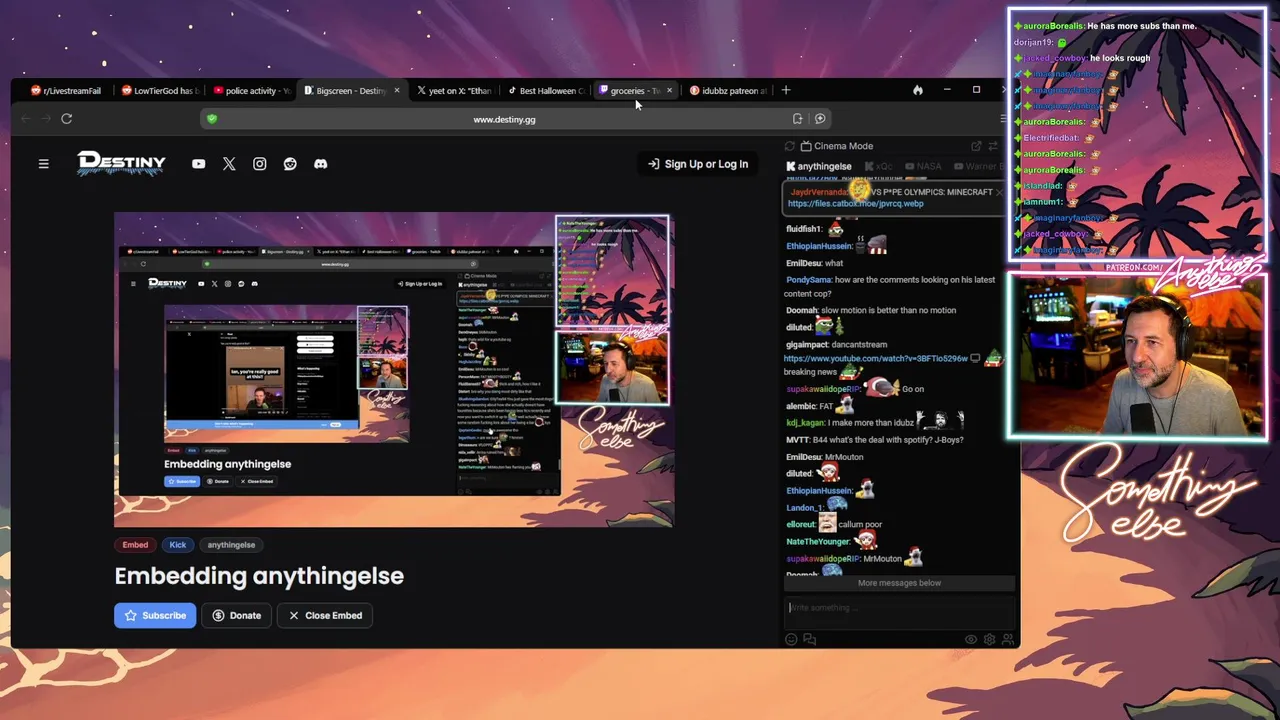This screenshot has width=1280, height=720.
Task: Click username EthiopianHussein above EmilDesu: what
Action: [x=818, y=246]
